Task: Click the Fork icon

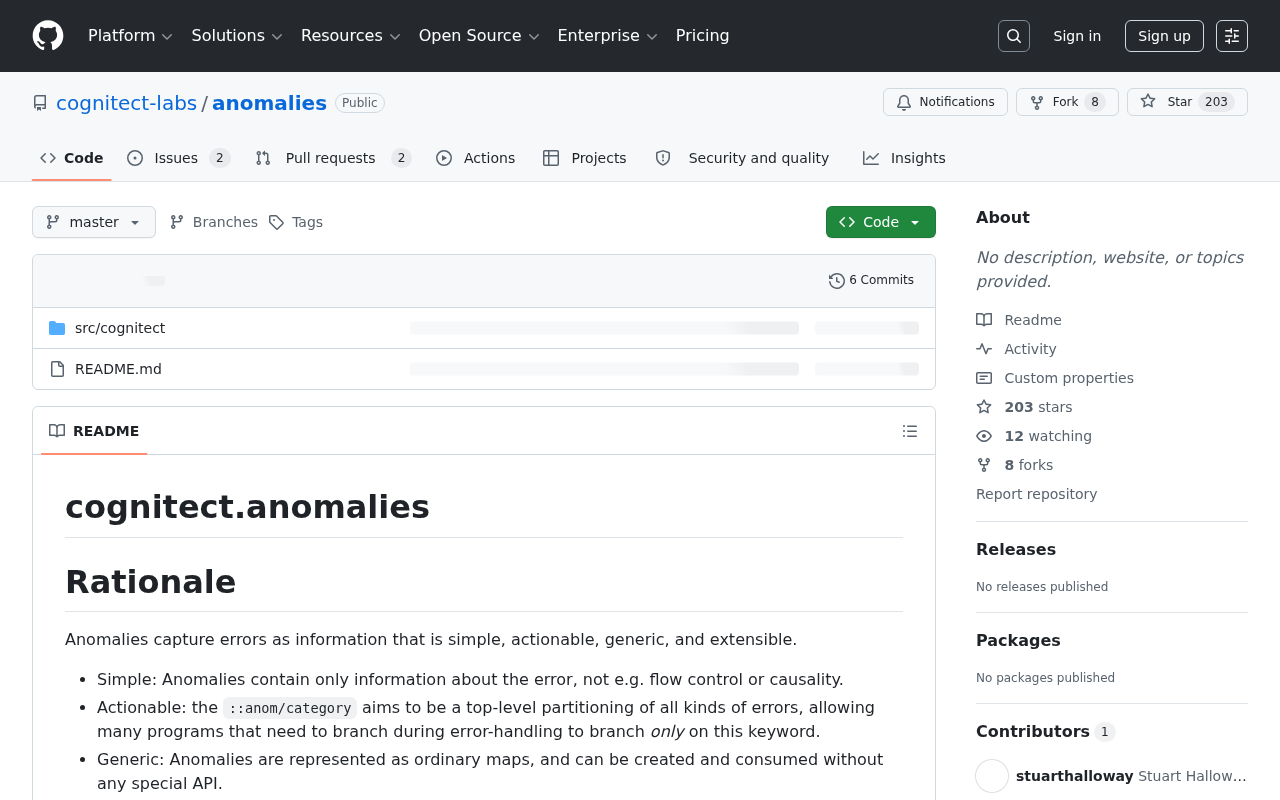Action: 1037,102
